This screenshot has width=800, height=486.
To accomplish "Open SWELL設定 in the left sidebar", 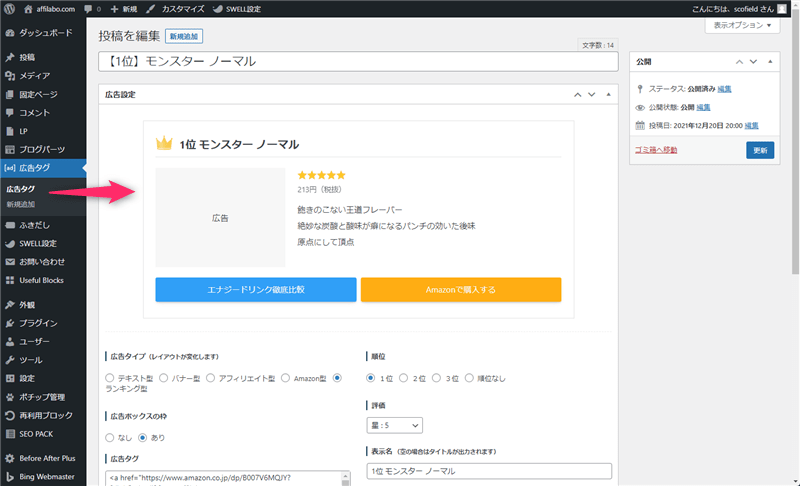I will point(43,243).
